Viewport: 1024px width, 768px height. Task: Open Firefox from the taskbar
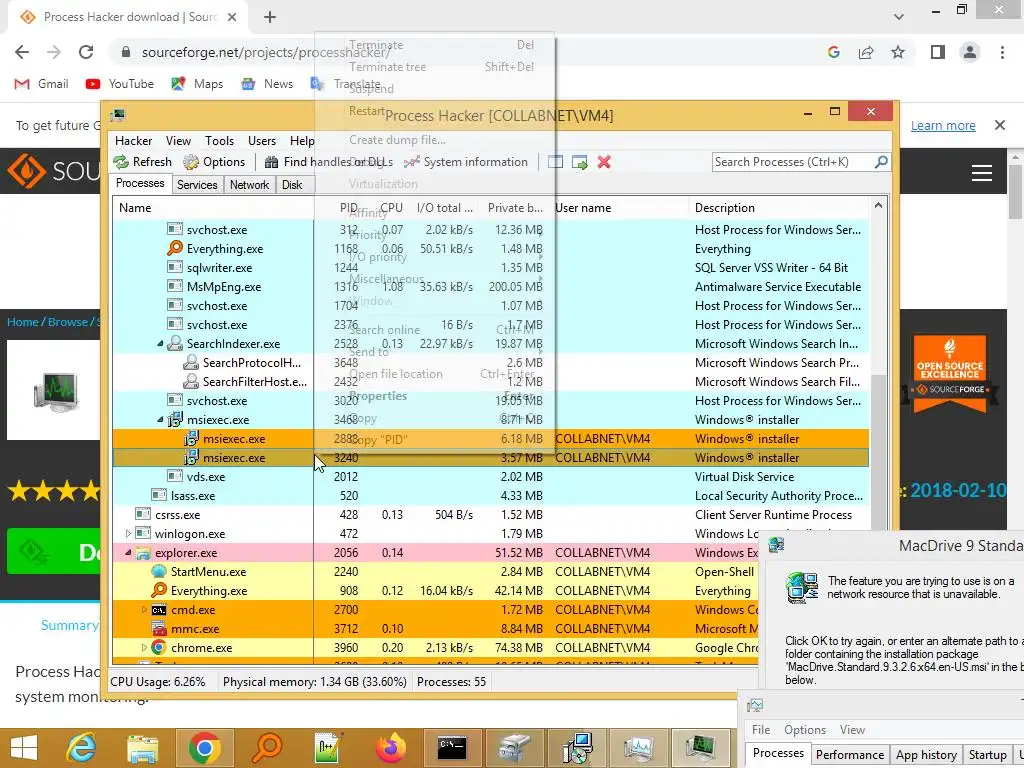click(391, 748)
